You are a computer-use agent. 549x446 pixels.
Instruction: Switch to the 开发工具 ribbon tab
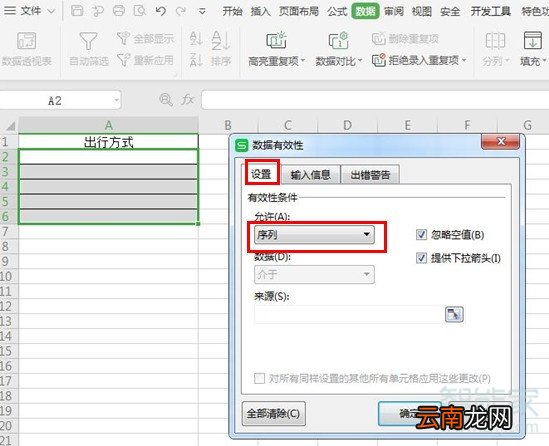pyautogui.click(x=491, y=11)
